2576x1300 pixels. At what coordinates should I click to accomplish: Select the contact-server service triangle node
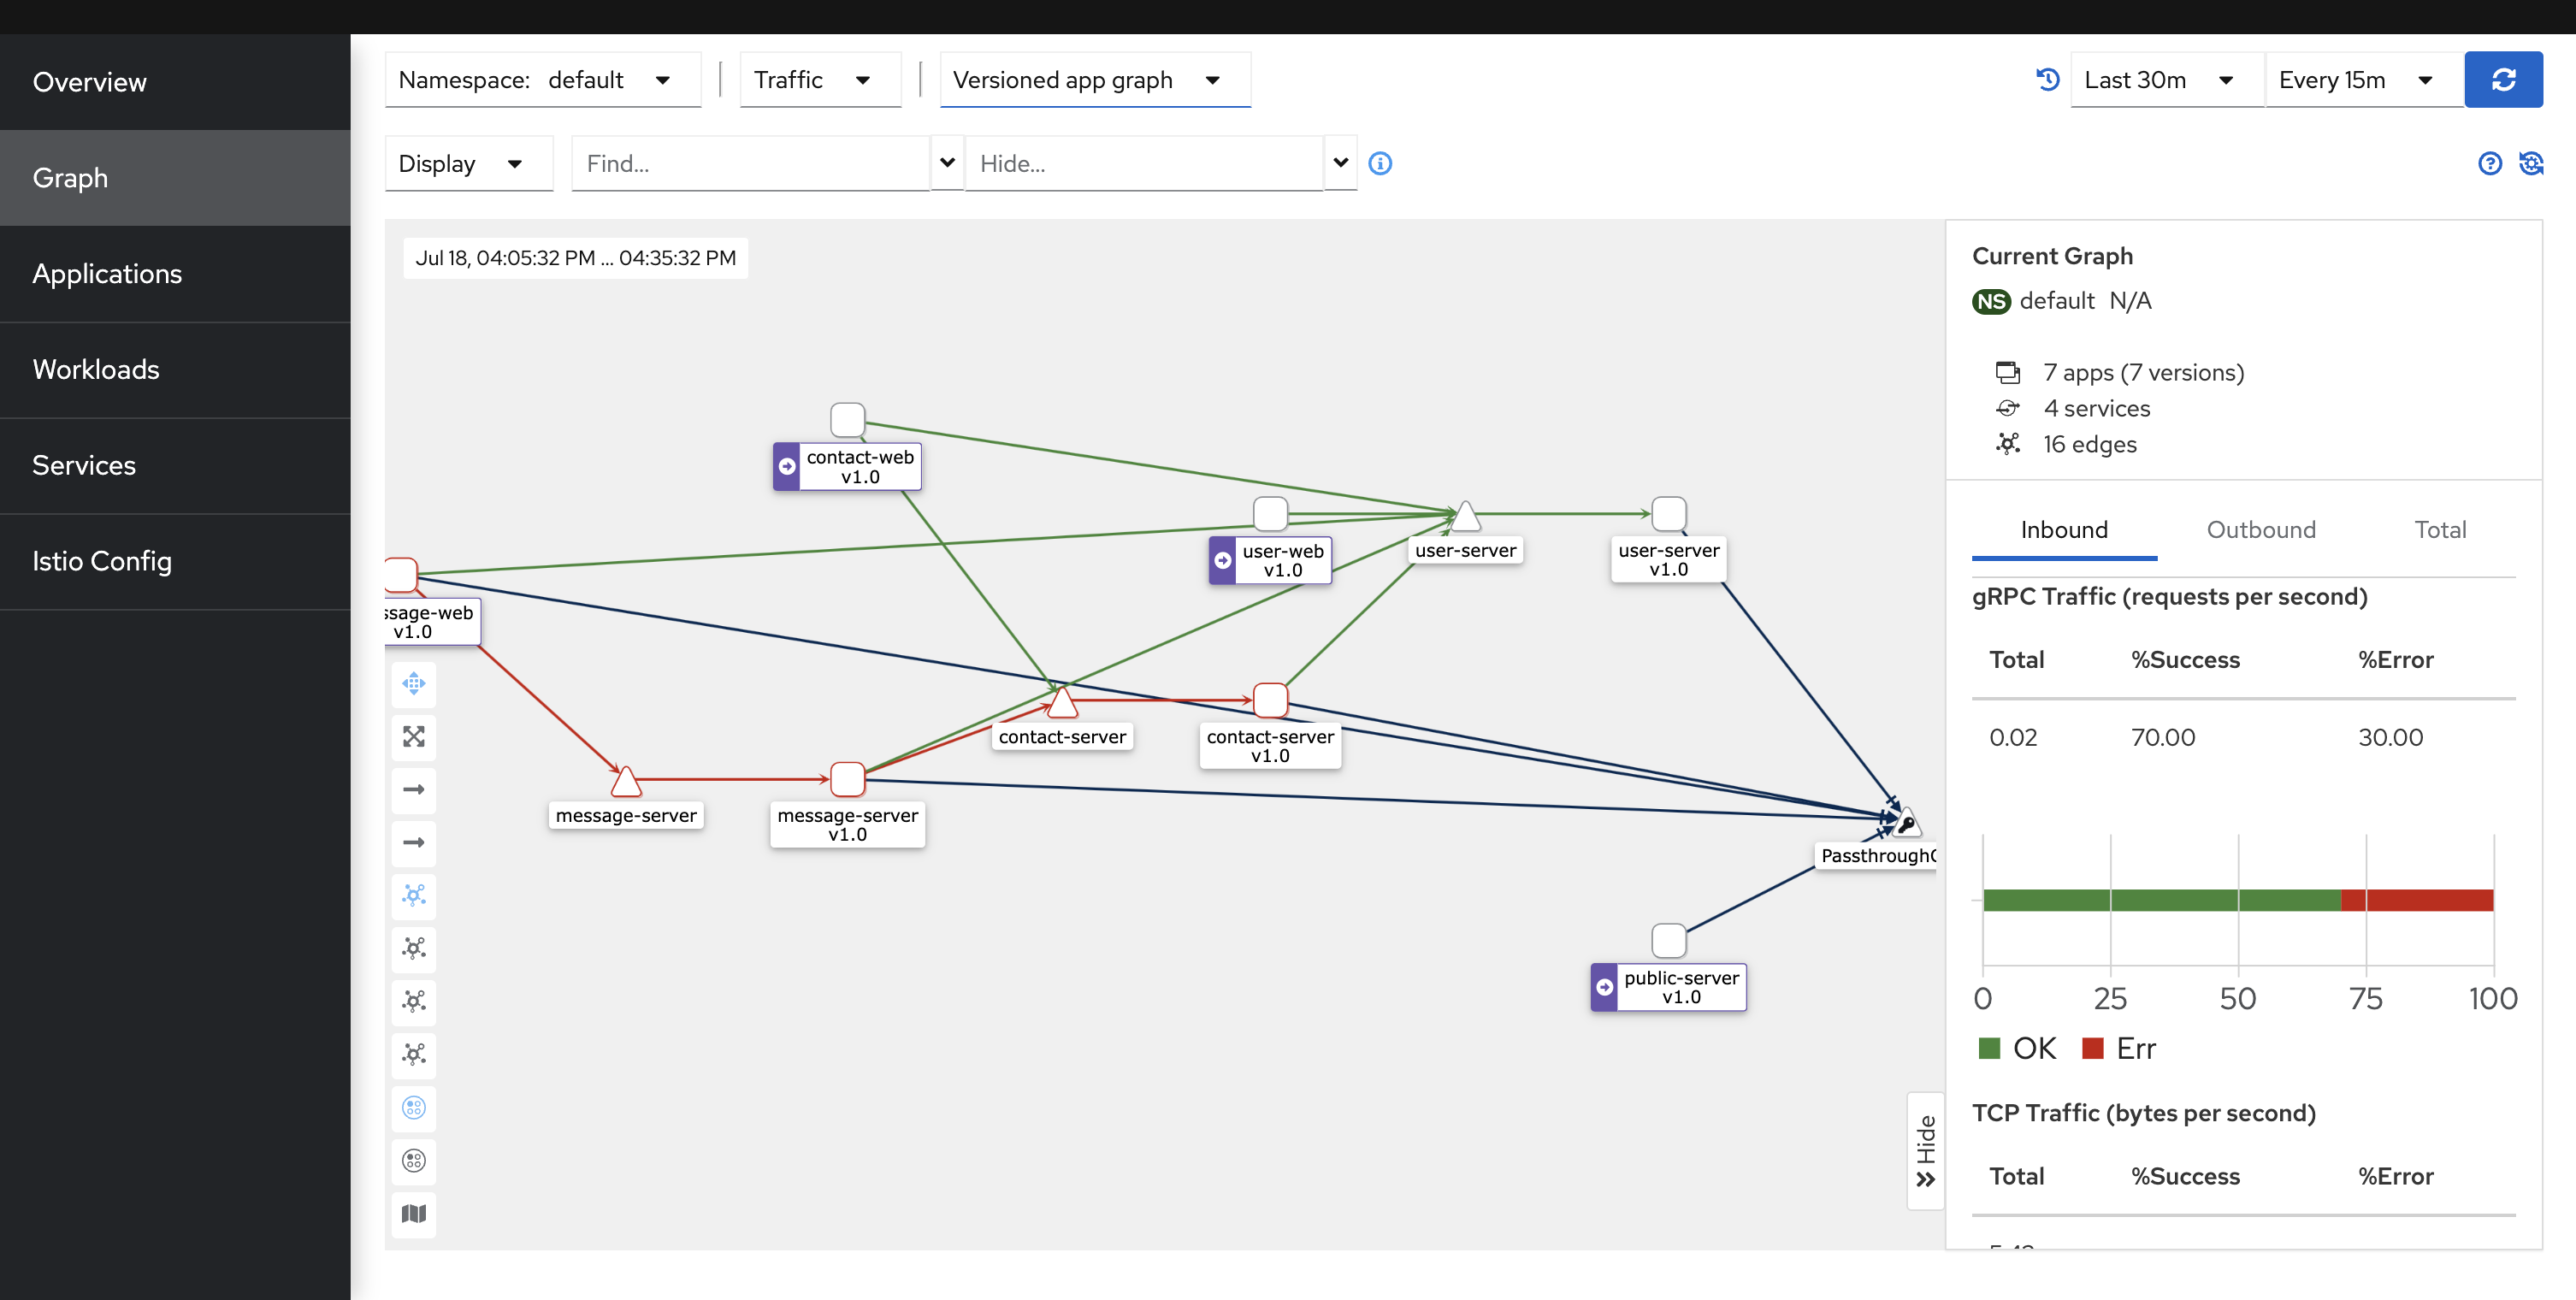coord(1062,703)
